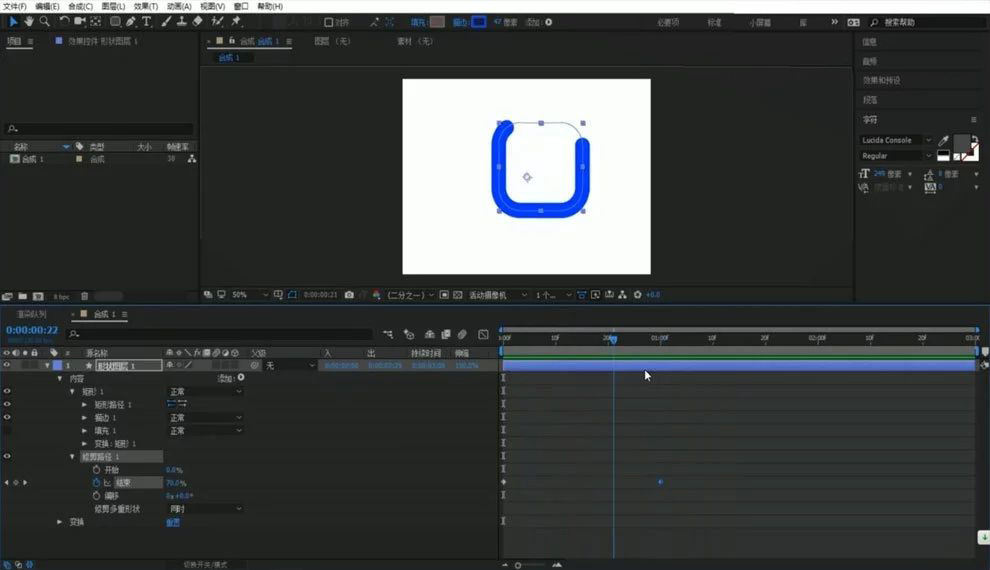
Task: Select the Camera tool
Action: tap(80, 21)
